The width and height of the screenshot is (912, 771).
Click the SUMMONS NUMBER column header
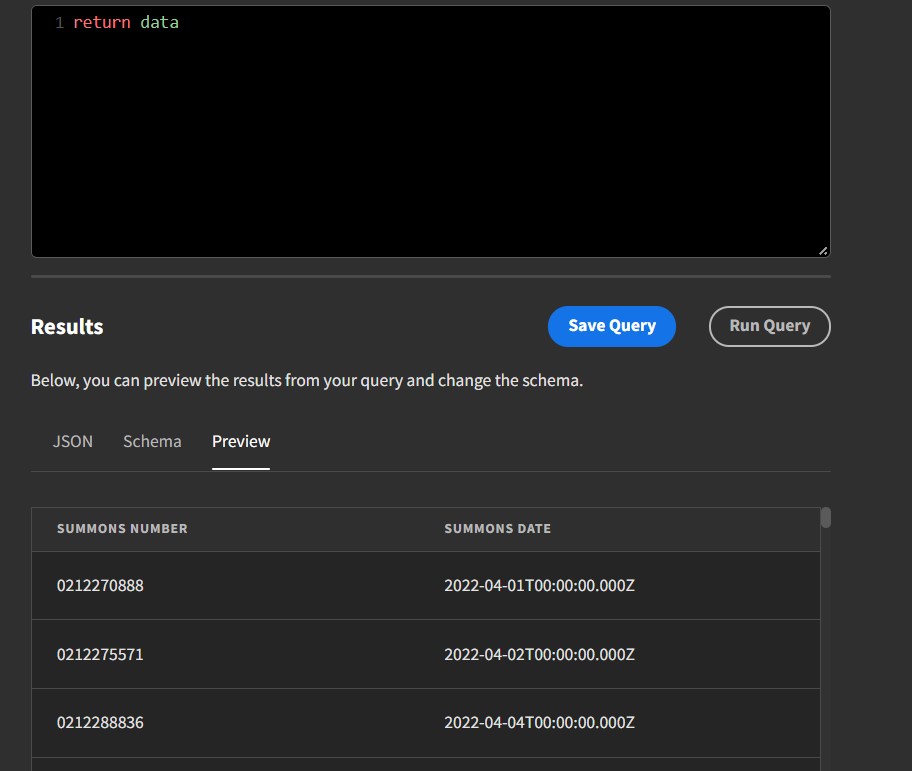pyautogui.click(x=122, y=529)
